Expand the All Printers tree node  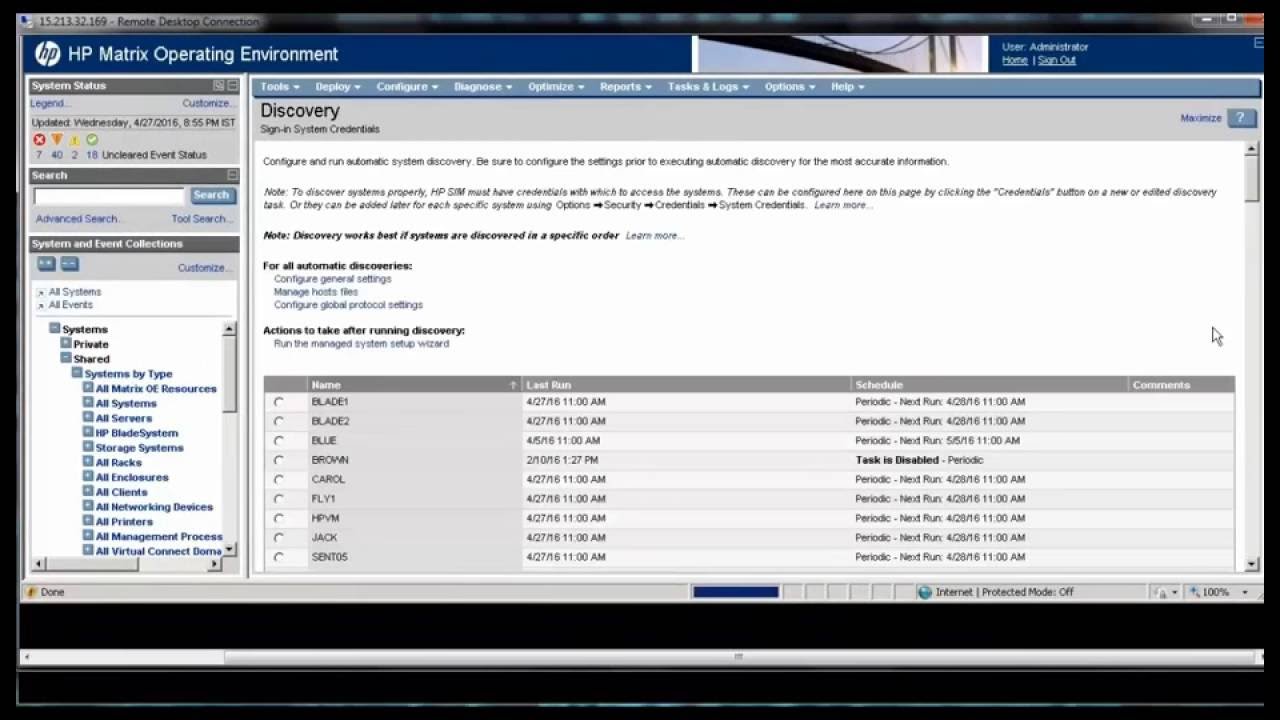coord(88,521)
